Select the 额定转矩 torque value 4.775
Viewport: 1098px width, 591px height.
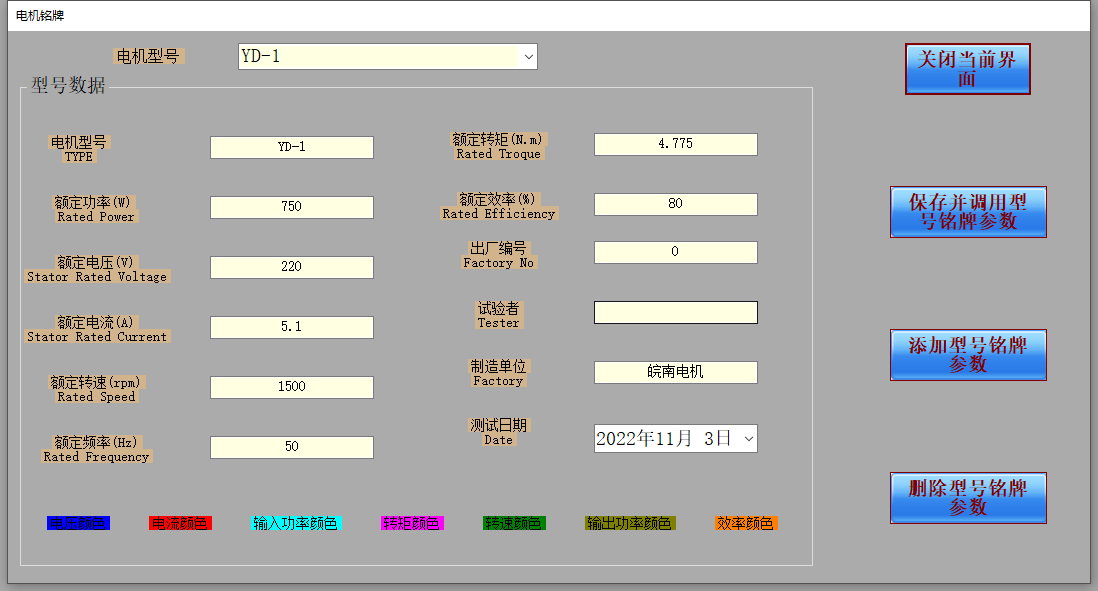pyautogui.click(x=675, y=144)
